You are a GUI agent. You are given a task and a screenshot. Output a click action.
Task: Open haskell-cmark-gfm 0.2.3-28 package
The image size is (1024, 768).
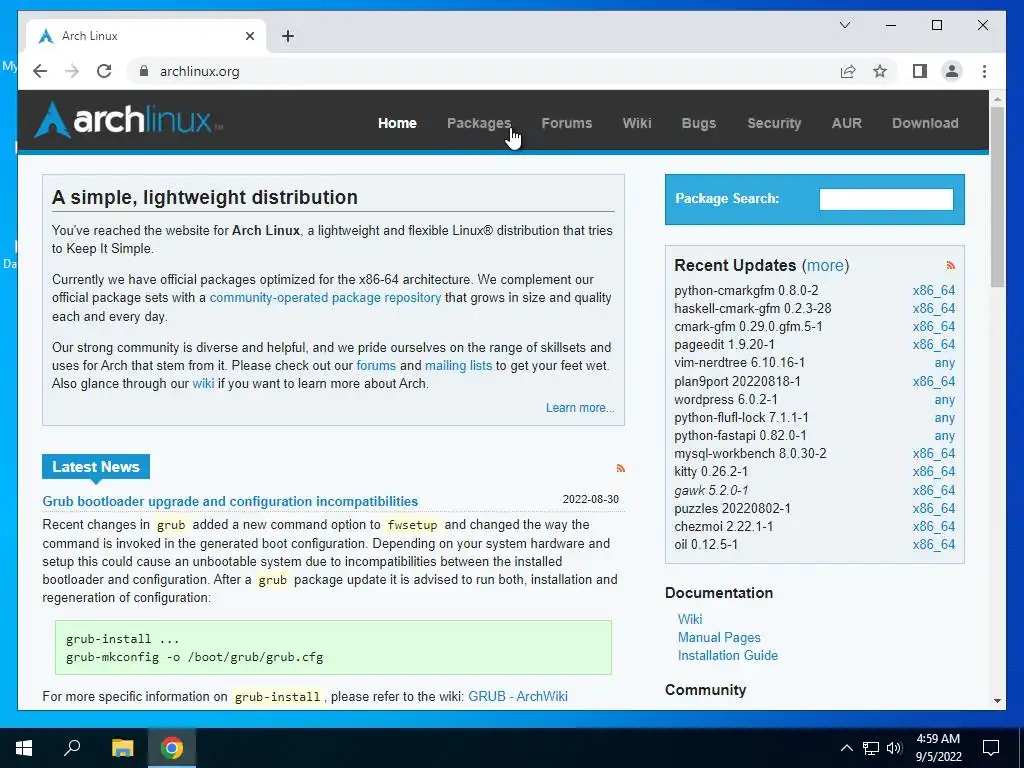pyautogui.click(x=753, y=308)
